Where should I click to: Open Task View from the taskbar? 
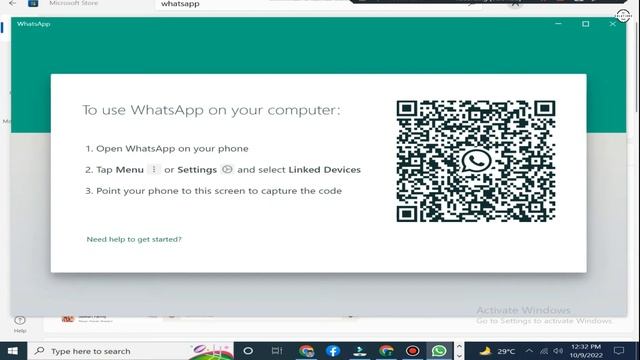[x=277, y=351]
